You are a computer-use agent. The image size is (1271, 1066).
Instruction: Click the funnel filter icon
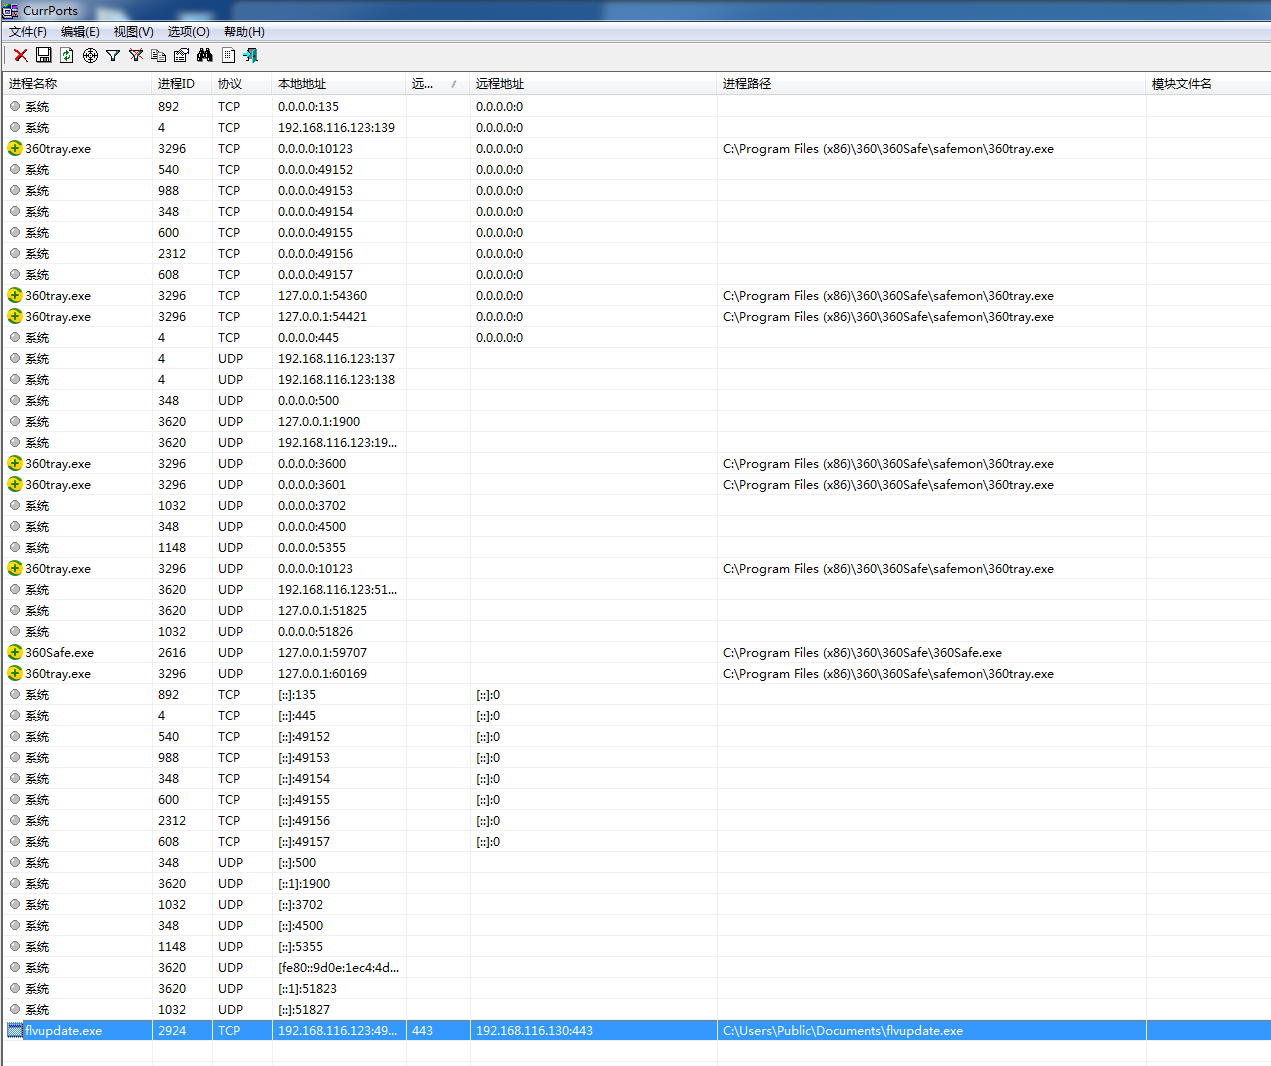pos(113,55)
